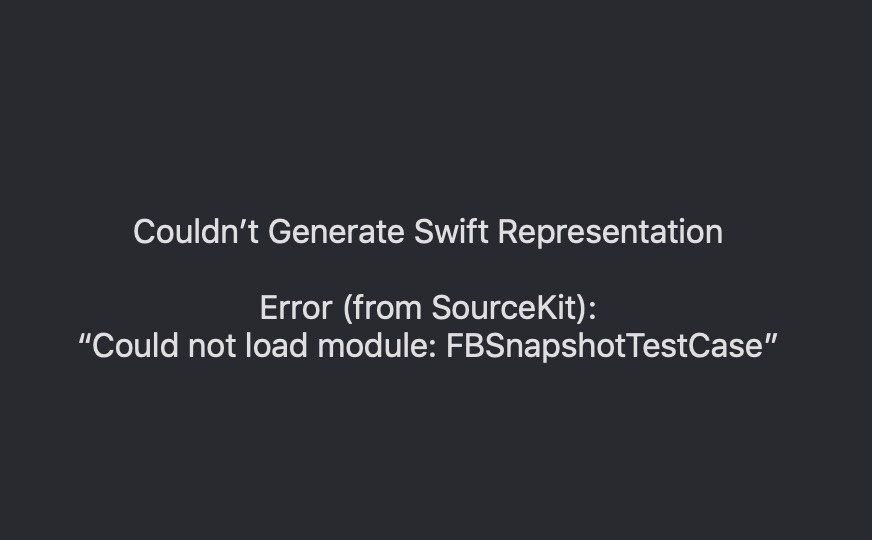This screenshot has width=872, height=540.
Task: Click the word "FBSnapshotTestCase" in the error
Action: 605,345
